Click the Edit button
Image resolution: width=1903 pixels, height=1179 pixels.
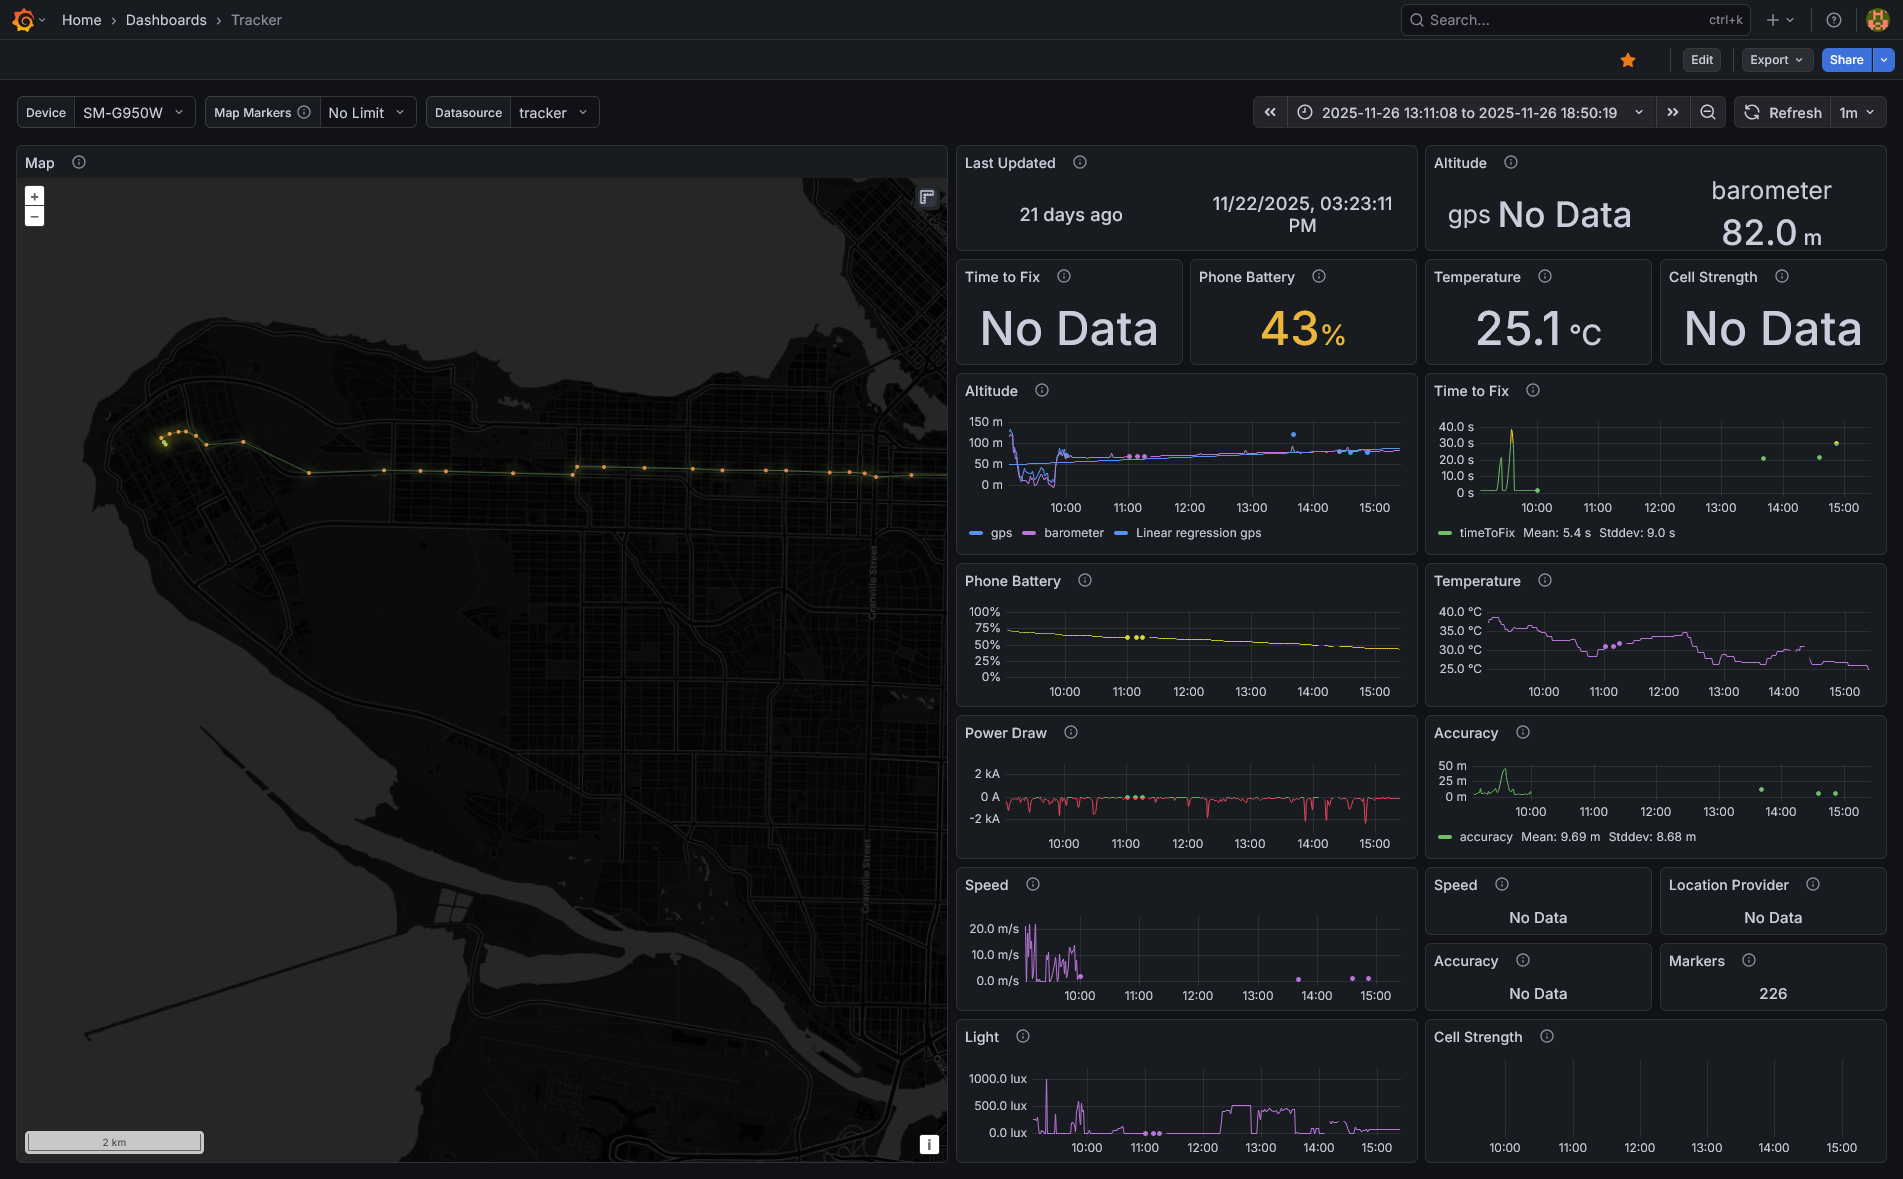click(x=1701, y=59)
